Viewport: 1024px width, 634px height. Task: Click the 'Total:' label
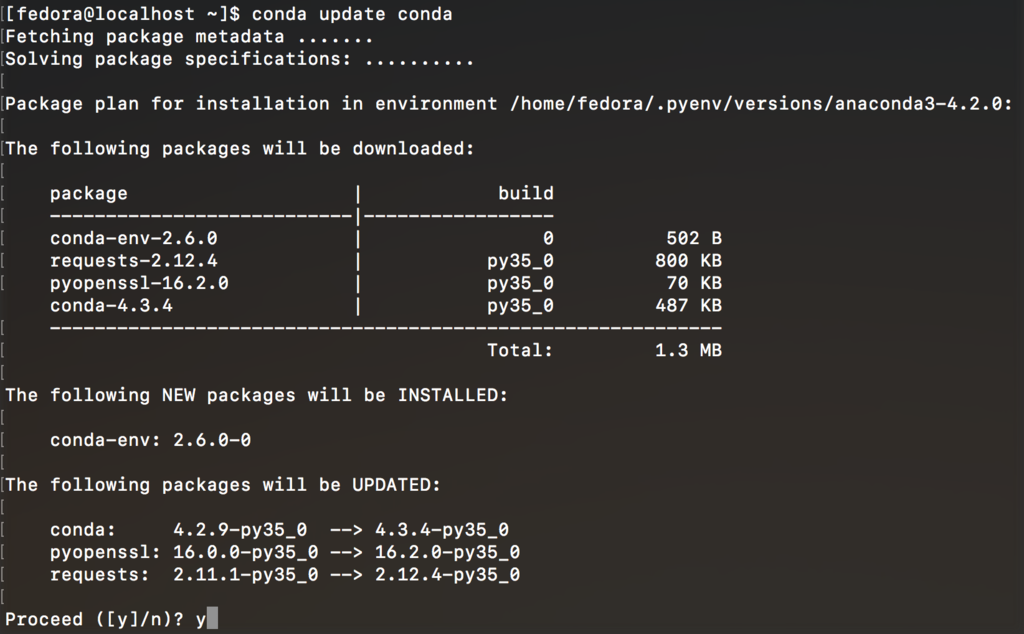[x=520, y=351]
